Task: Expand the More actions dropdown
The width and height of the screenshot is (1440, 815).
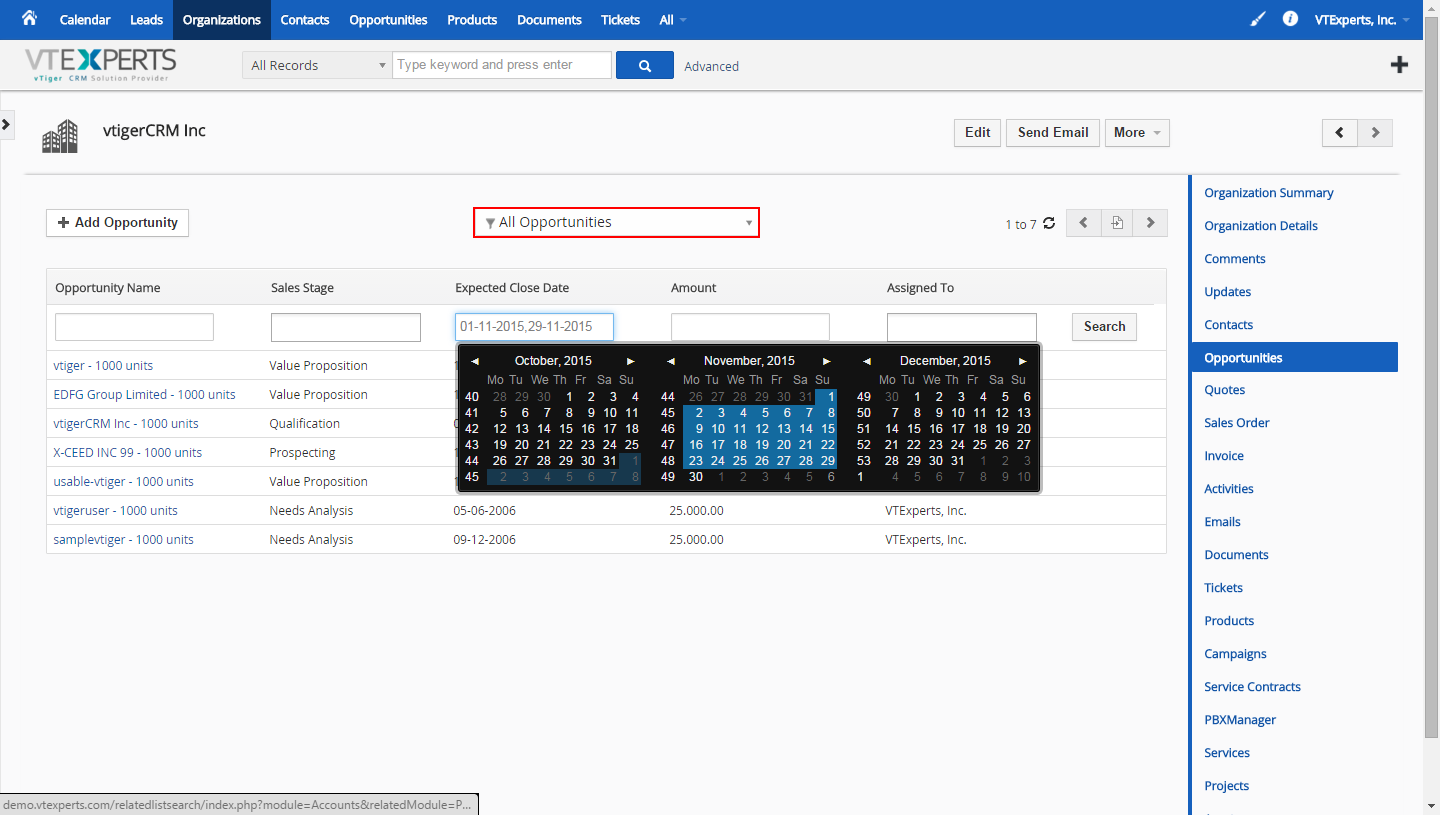Action: (x=1137, y=132)
